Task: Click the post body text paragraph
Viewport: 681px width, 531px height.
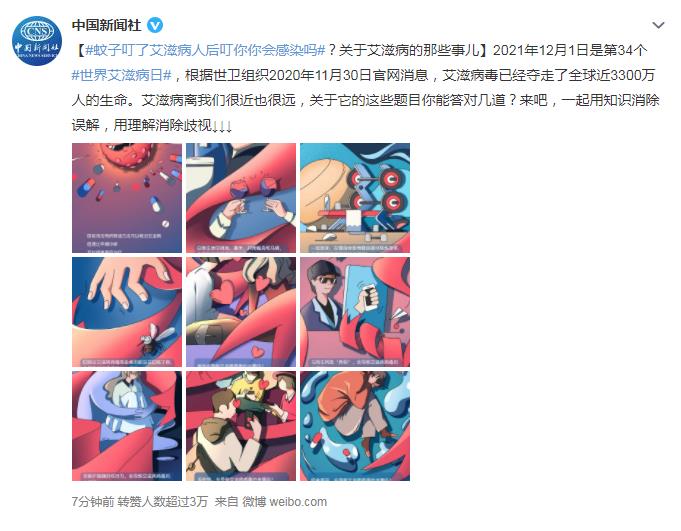Action: click(x=366, y=88)
